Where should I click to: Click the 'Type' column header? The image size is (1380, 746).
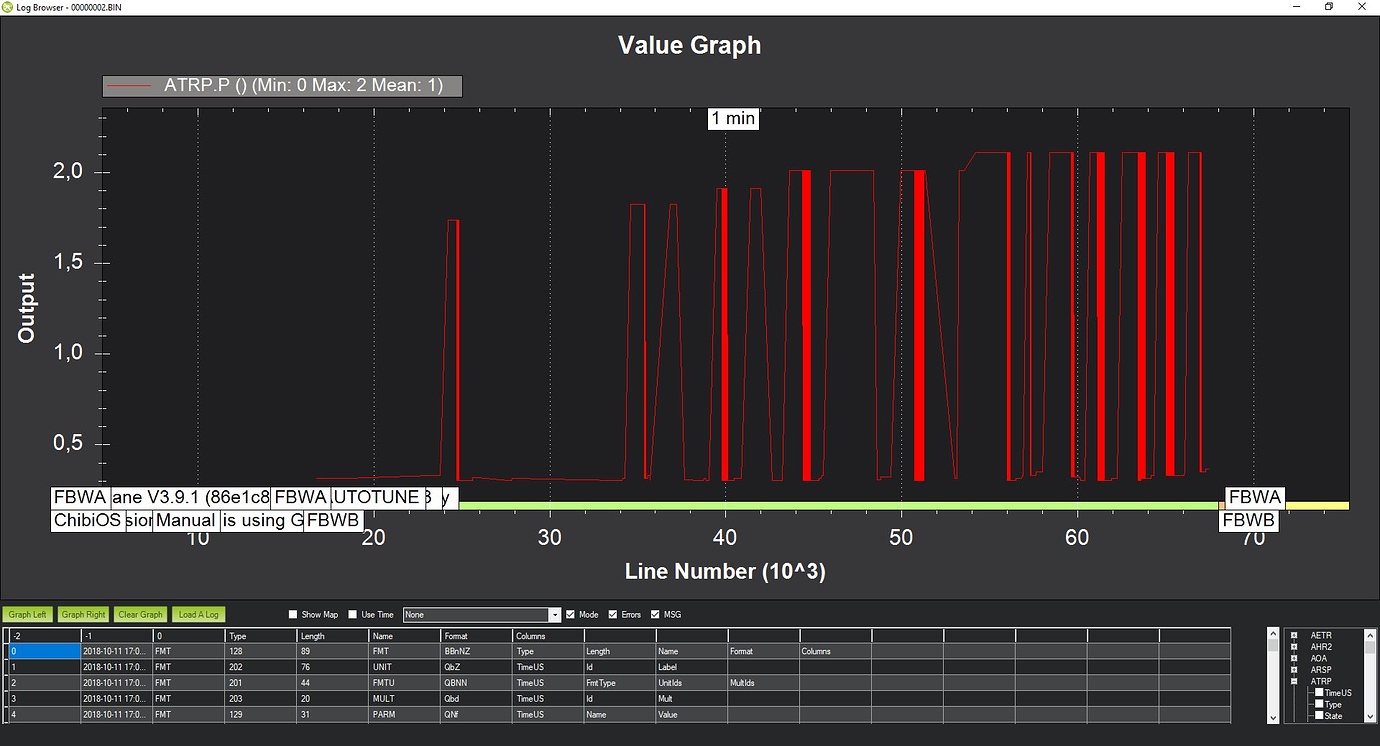point(260,635)
